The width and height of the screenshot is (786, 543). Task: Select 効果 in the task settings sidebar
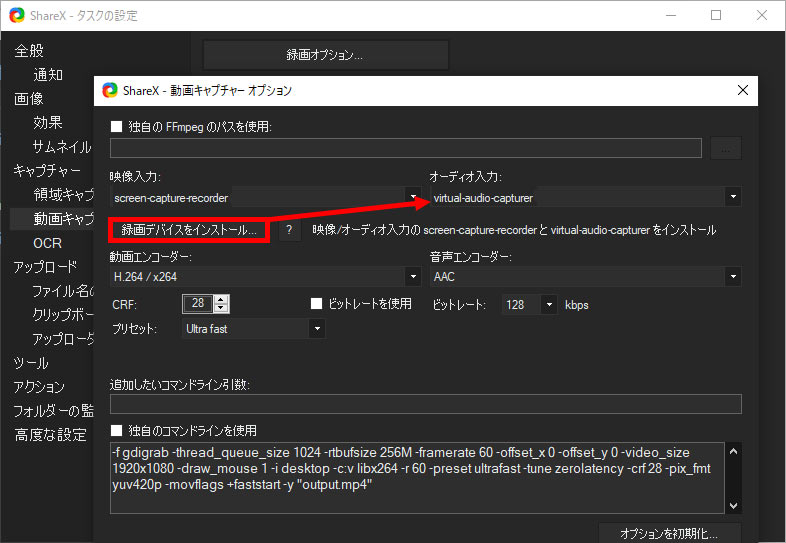point(48,122)
